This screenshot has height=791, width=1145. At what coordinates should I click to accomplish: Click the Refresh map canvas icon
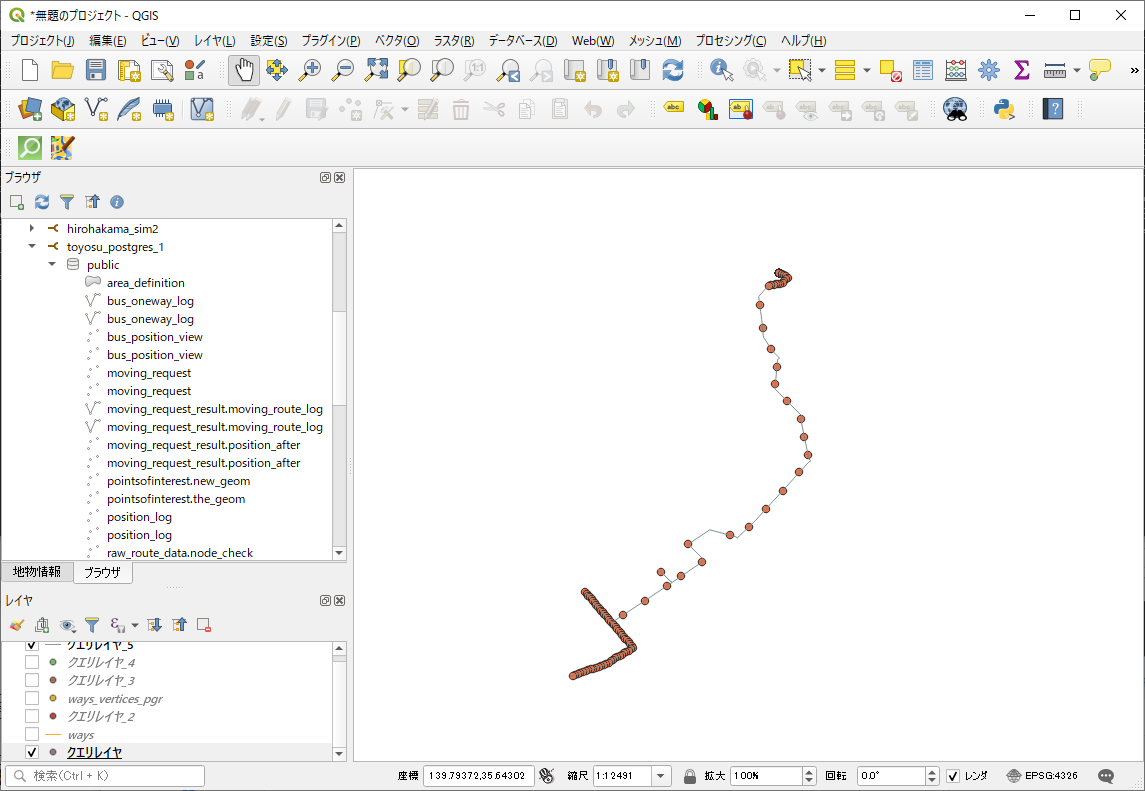tap(673, 70)
